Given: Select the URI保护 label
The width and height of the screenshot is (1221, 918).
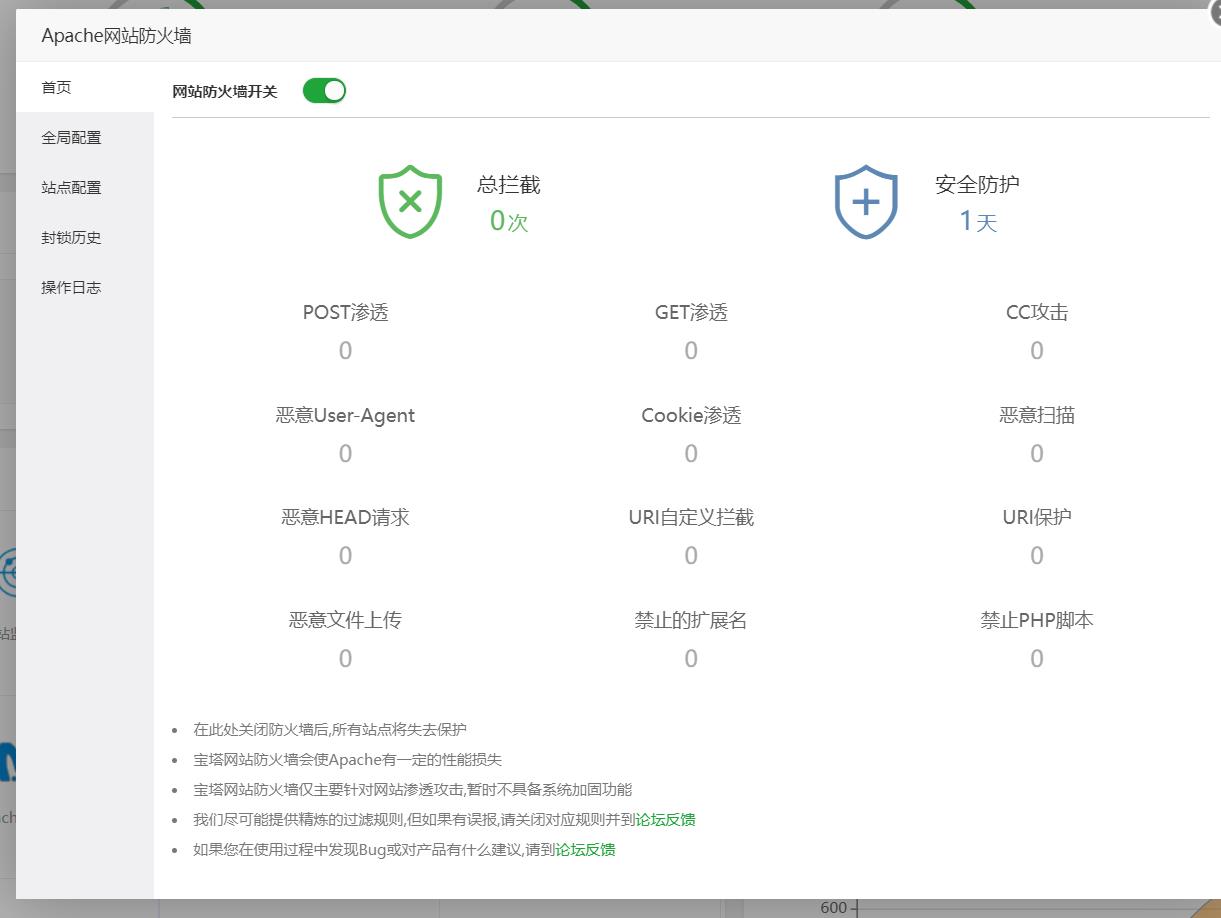Looking at the screenshot, I should 1037,518.
